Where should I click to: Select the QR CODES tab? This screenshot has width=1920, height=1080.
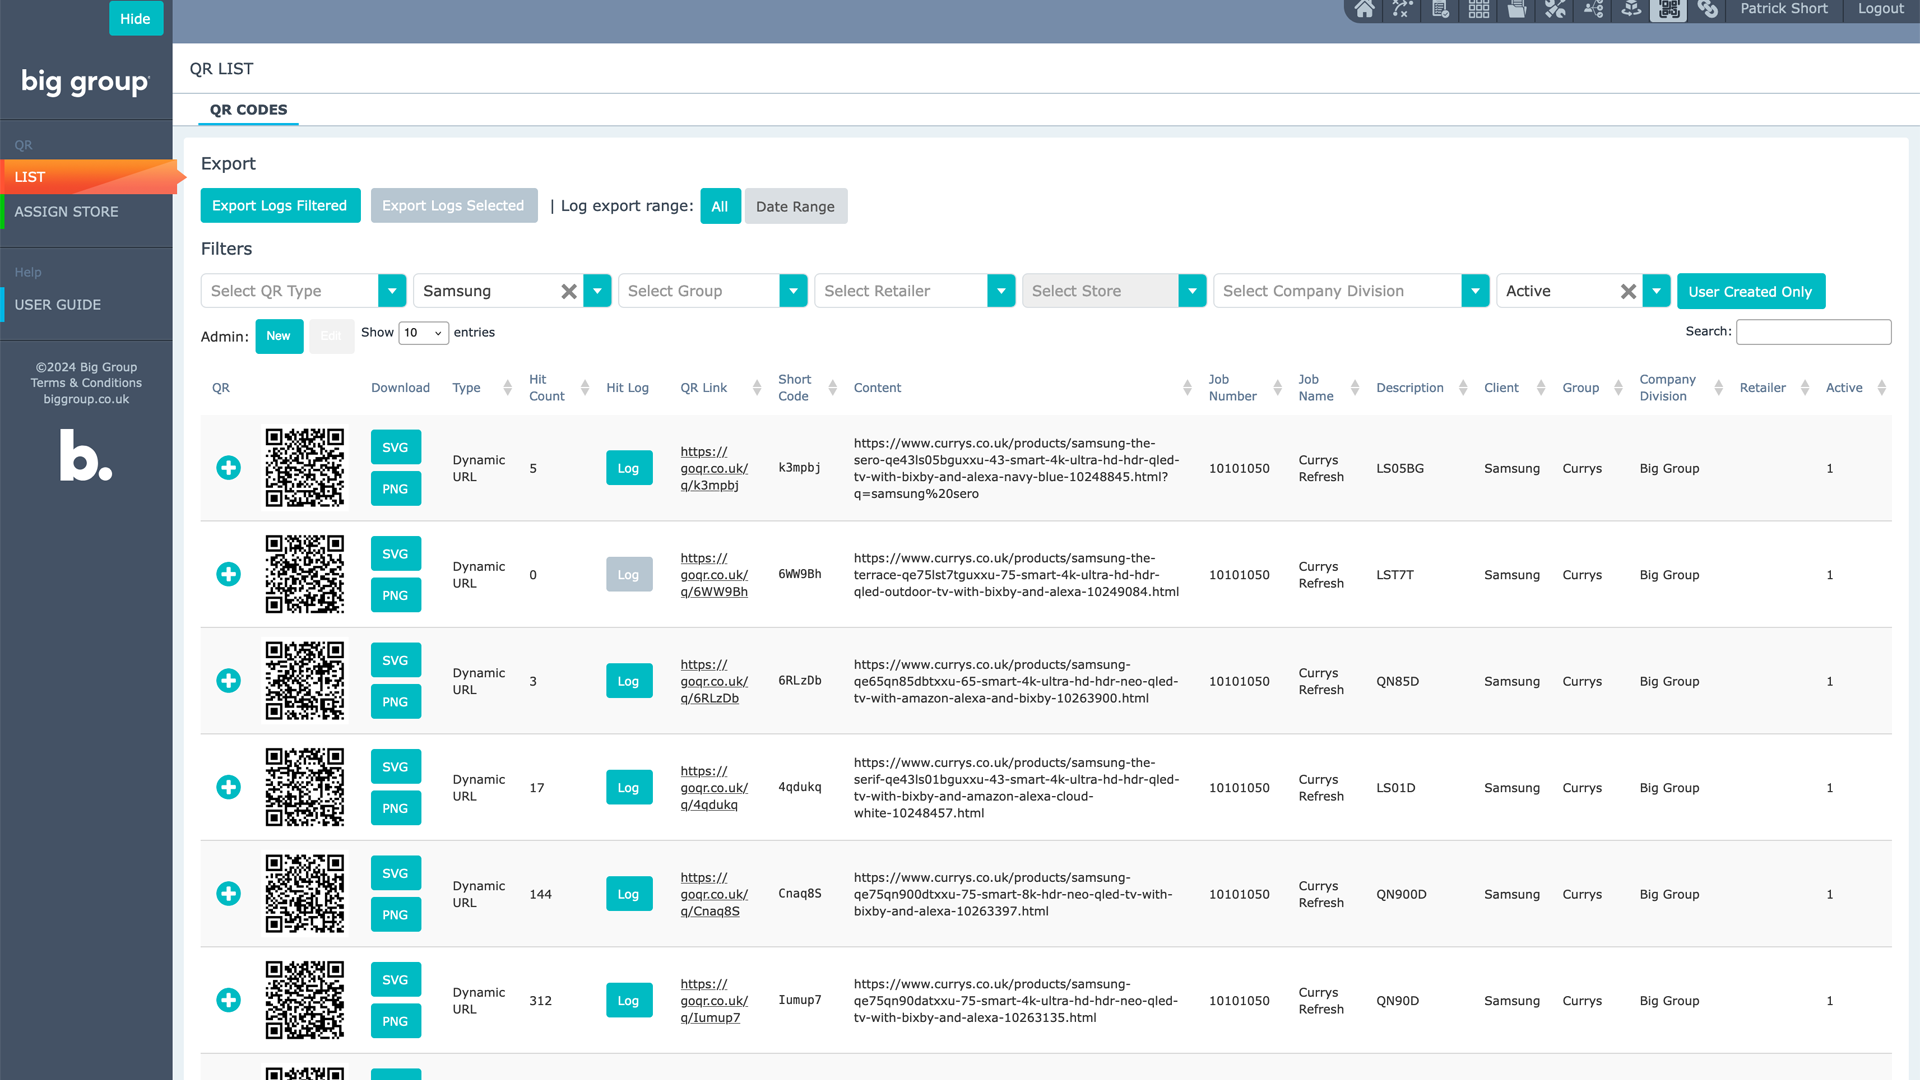point(248,110)
